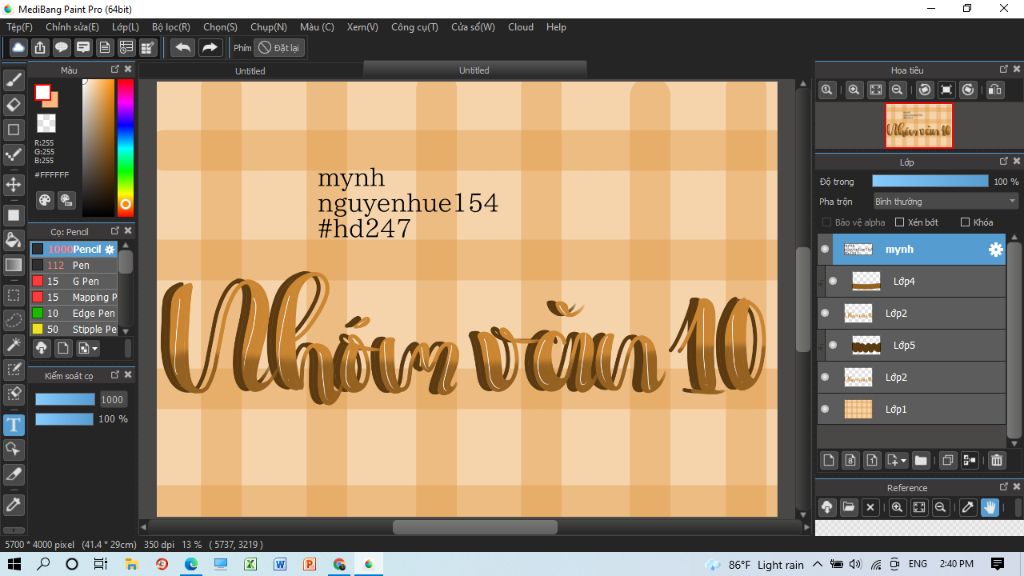Toggle the transparent color swatch
1024x576 pixels.
pos(46,123)
